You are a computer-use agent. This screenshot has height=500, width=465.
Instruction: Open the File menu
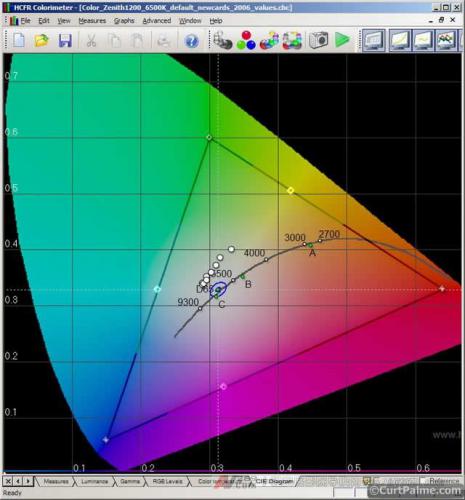[x=26, y=21]
